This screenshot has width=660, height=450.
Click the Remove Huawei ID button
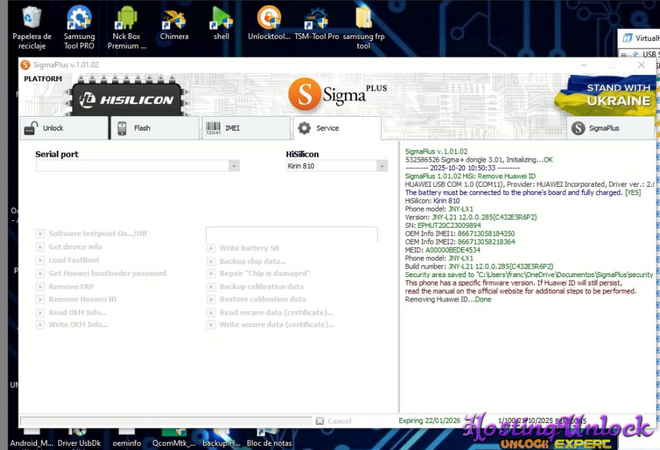(x=82, y=299)
